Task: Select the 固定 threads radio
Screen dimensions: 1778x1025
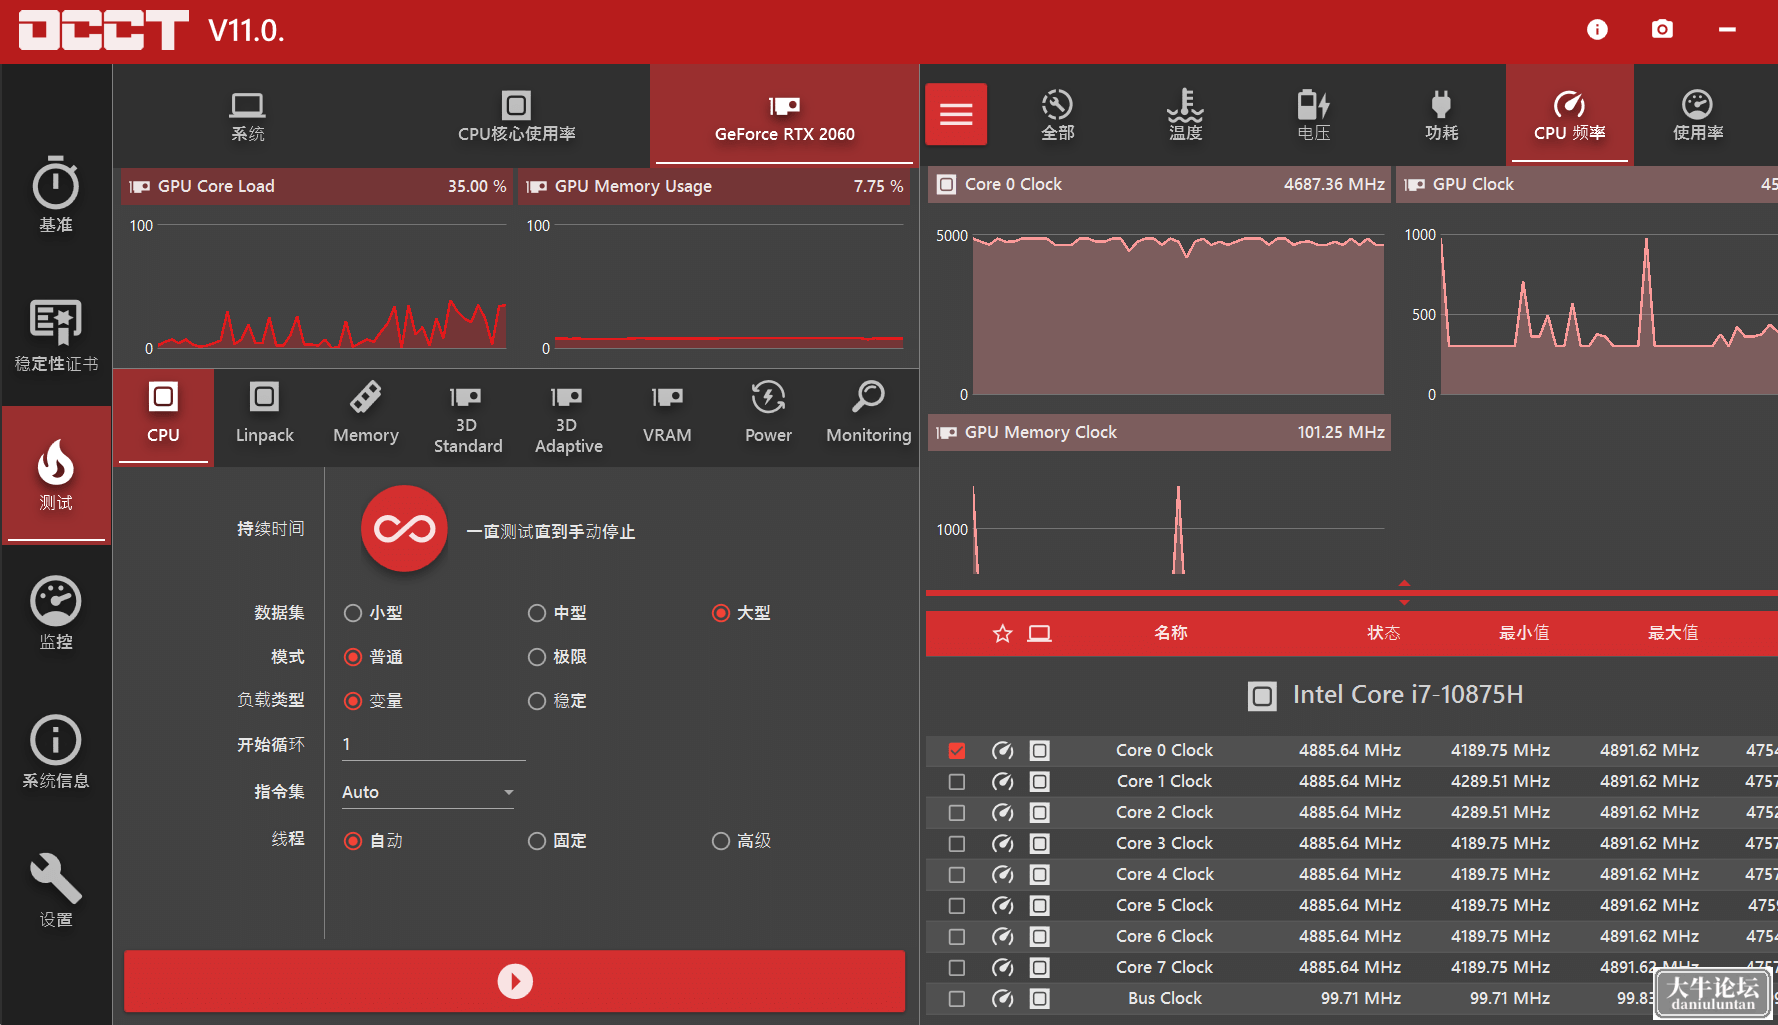Action: (537, 841)
